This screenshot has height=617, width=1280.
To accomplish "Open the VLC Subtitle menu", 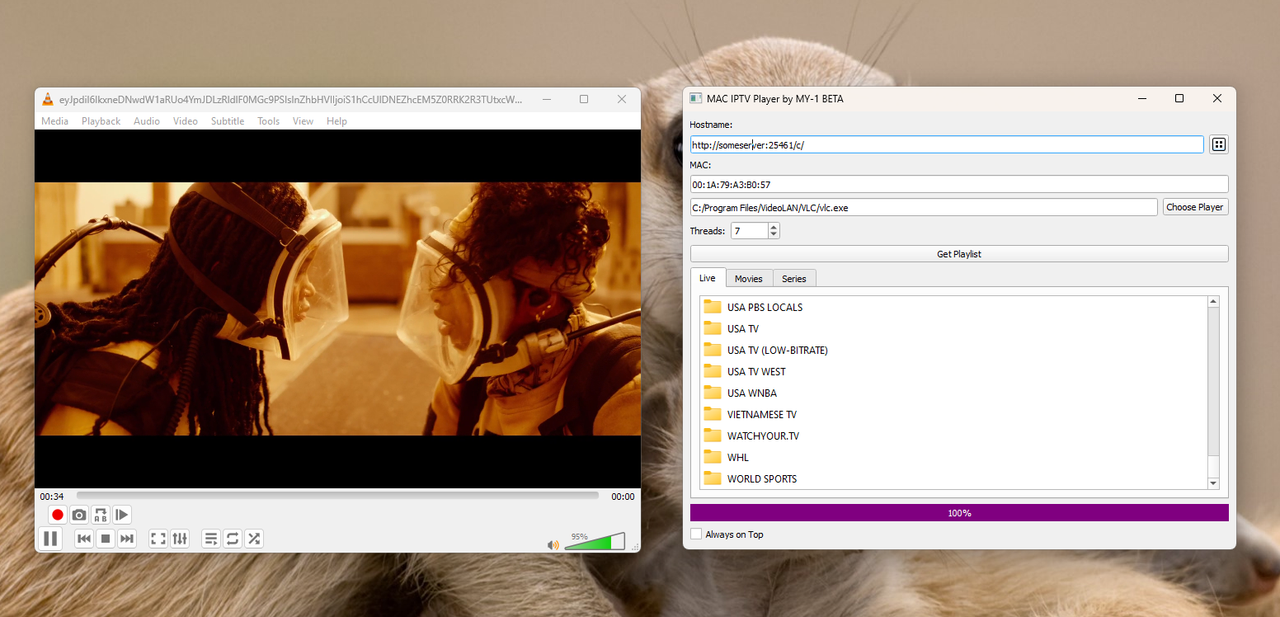I will click(x=227, y=121).
